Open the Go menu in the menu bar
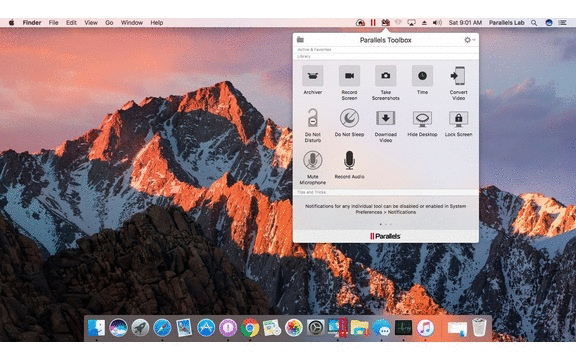576x360 pixels. (x=109, y=23)
